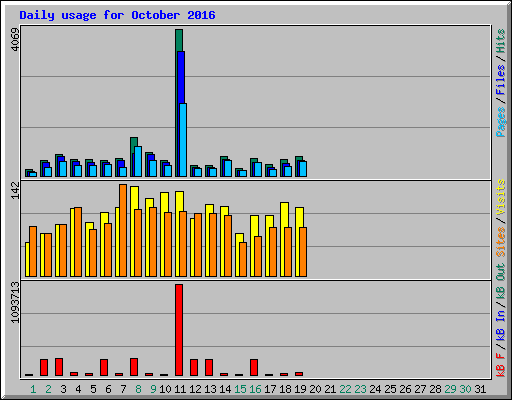Click day 18 on the x-axis
The image size is (512, 400).
pyautogui.click(x=285, y=389)
